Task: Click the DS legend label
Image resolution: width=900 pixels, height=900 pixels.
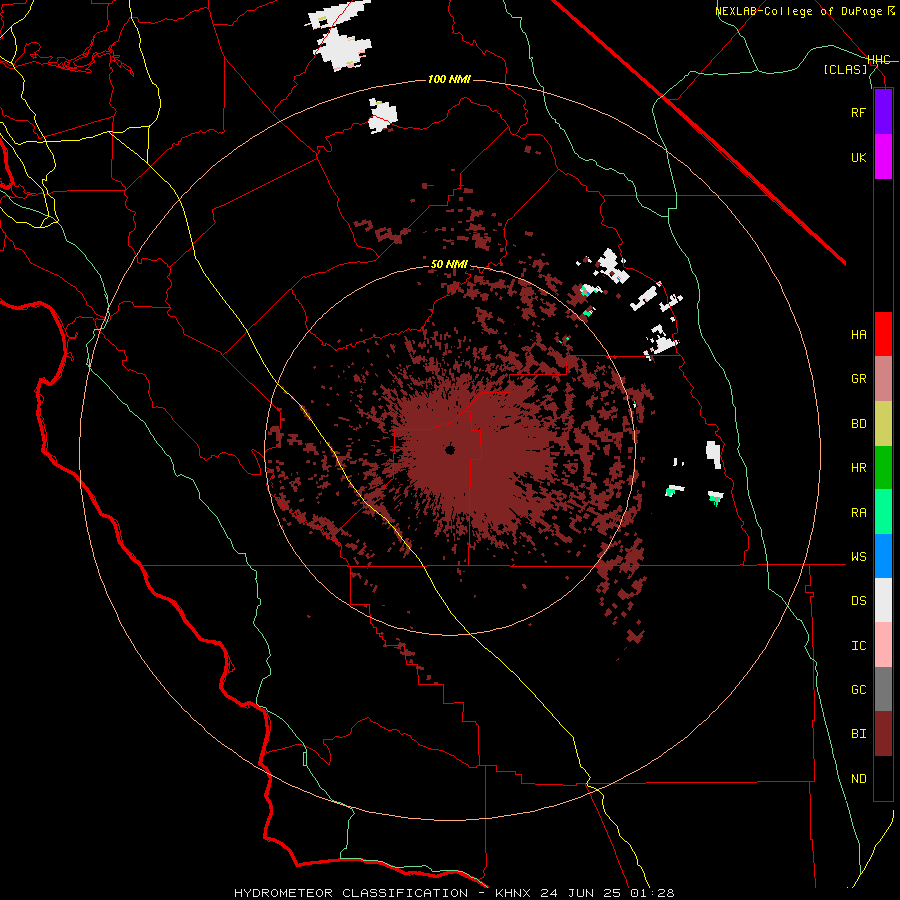Action: tap(858, 600)
